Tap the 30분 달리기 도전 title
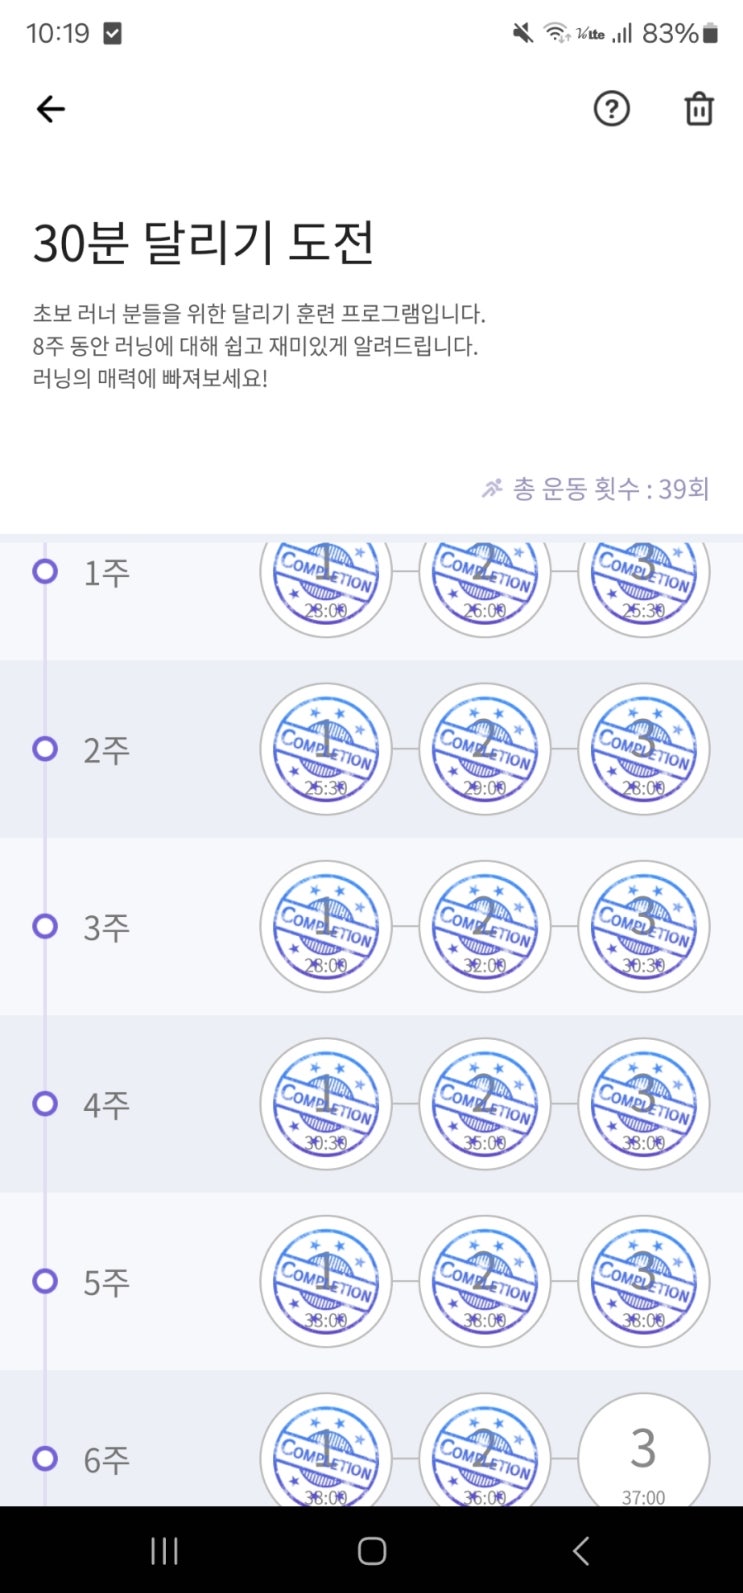The width and height of the screenshot is (743, 1593). [x=204, y=243]
